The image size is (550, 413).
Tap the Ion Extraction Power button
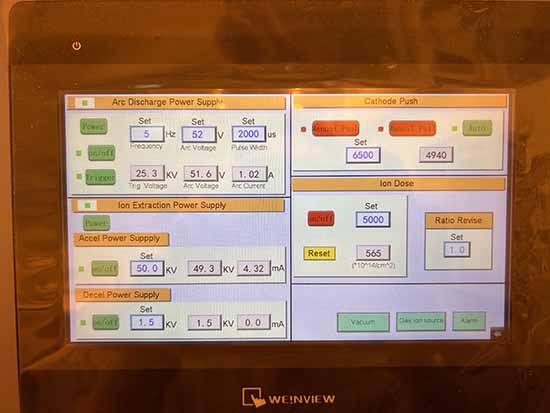click(x=96, y=223)
